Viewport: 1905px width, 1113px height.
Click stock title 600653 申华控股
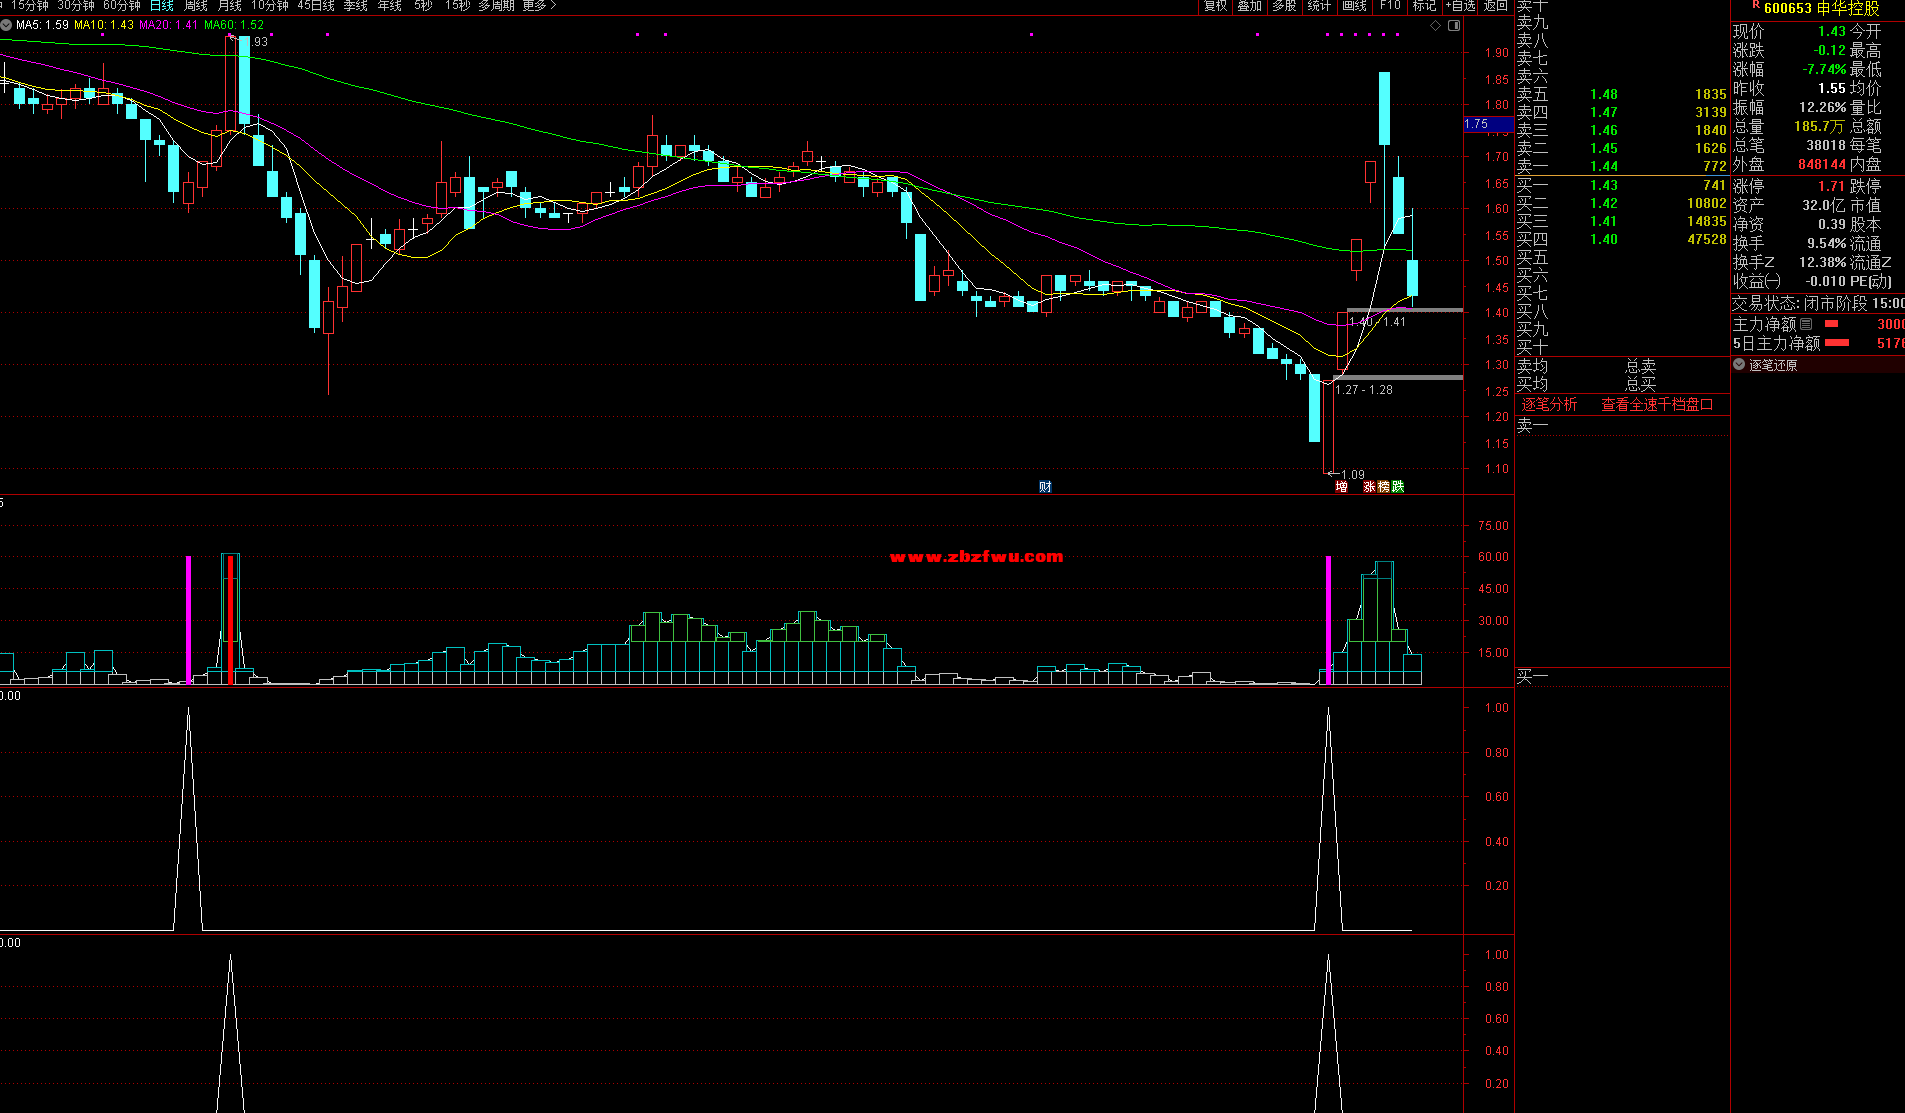[1821, 8]
